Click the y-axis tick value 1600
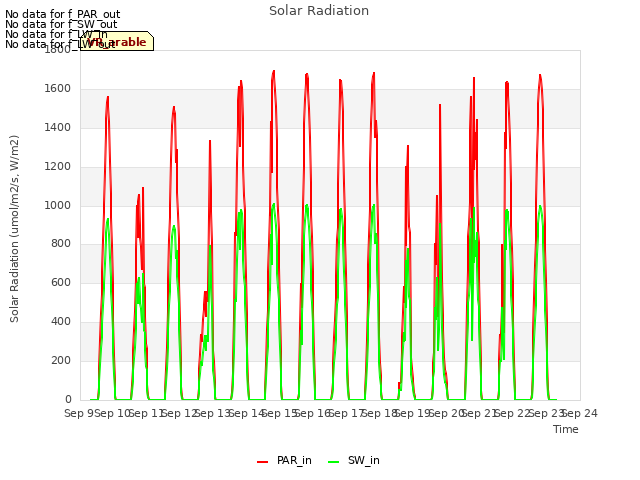This screenshot has height=480, width=640. pyautogui.click(x=58, y=88)
